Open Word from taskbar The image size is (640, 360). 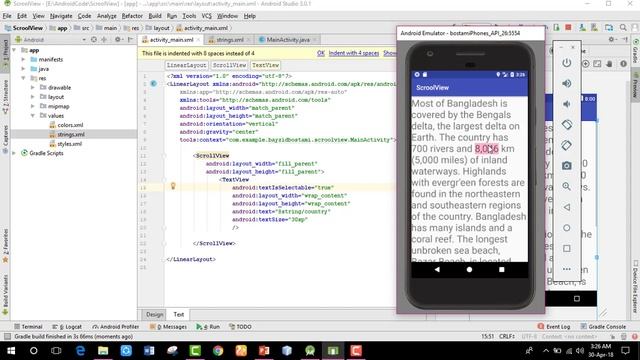149,351
